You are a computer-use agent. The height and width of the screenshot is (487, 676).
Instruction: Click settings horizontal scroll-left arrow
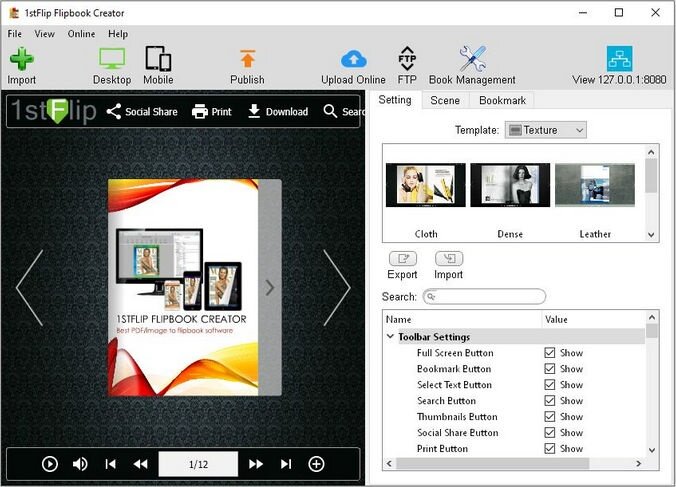[x=389, y=463]
